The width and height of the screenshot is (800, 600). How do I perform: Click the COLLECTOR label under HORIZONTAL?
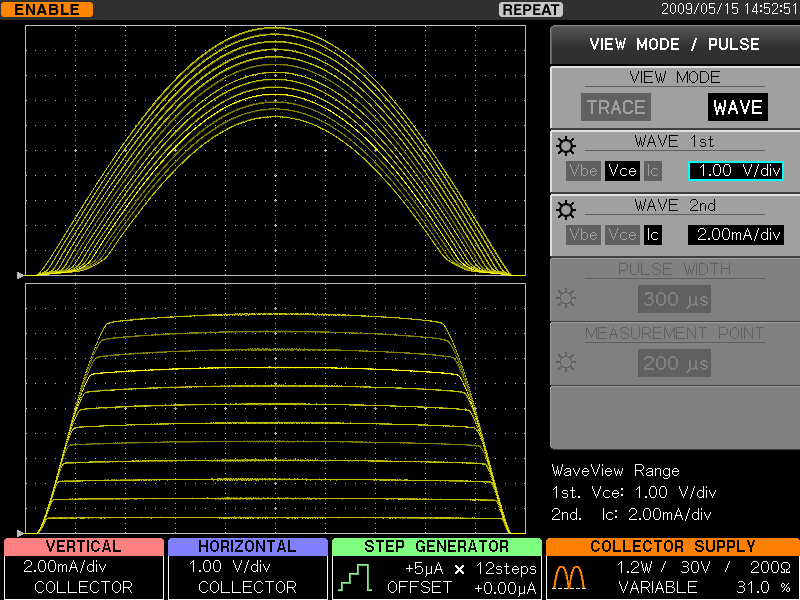pos(247,587)
